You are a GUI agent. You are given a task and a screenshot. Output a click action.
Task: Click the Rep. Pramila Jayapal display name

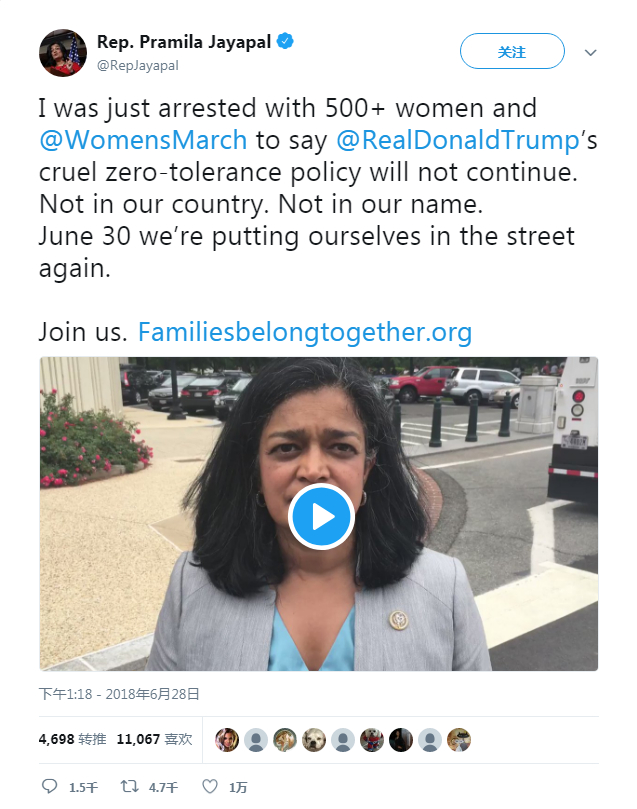(x=184, y=42)
